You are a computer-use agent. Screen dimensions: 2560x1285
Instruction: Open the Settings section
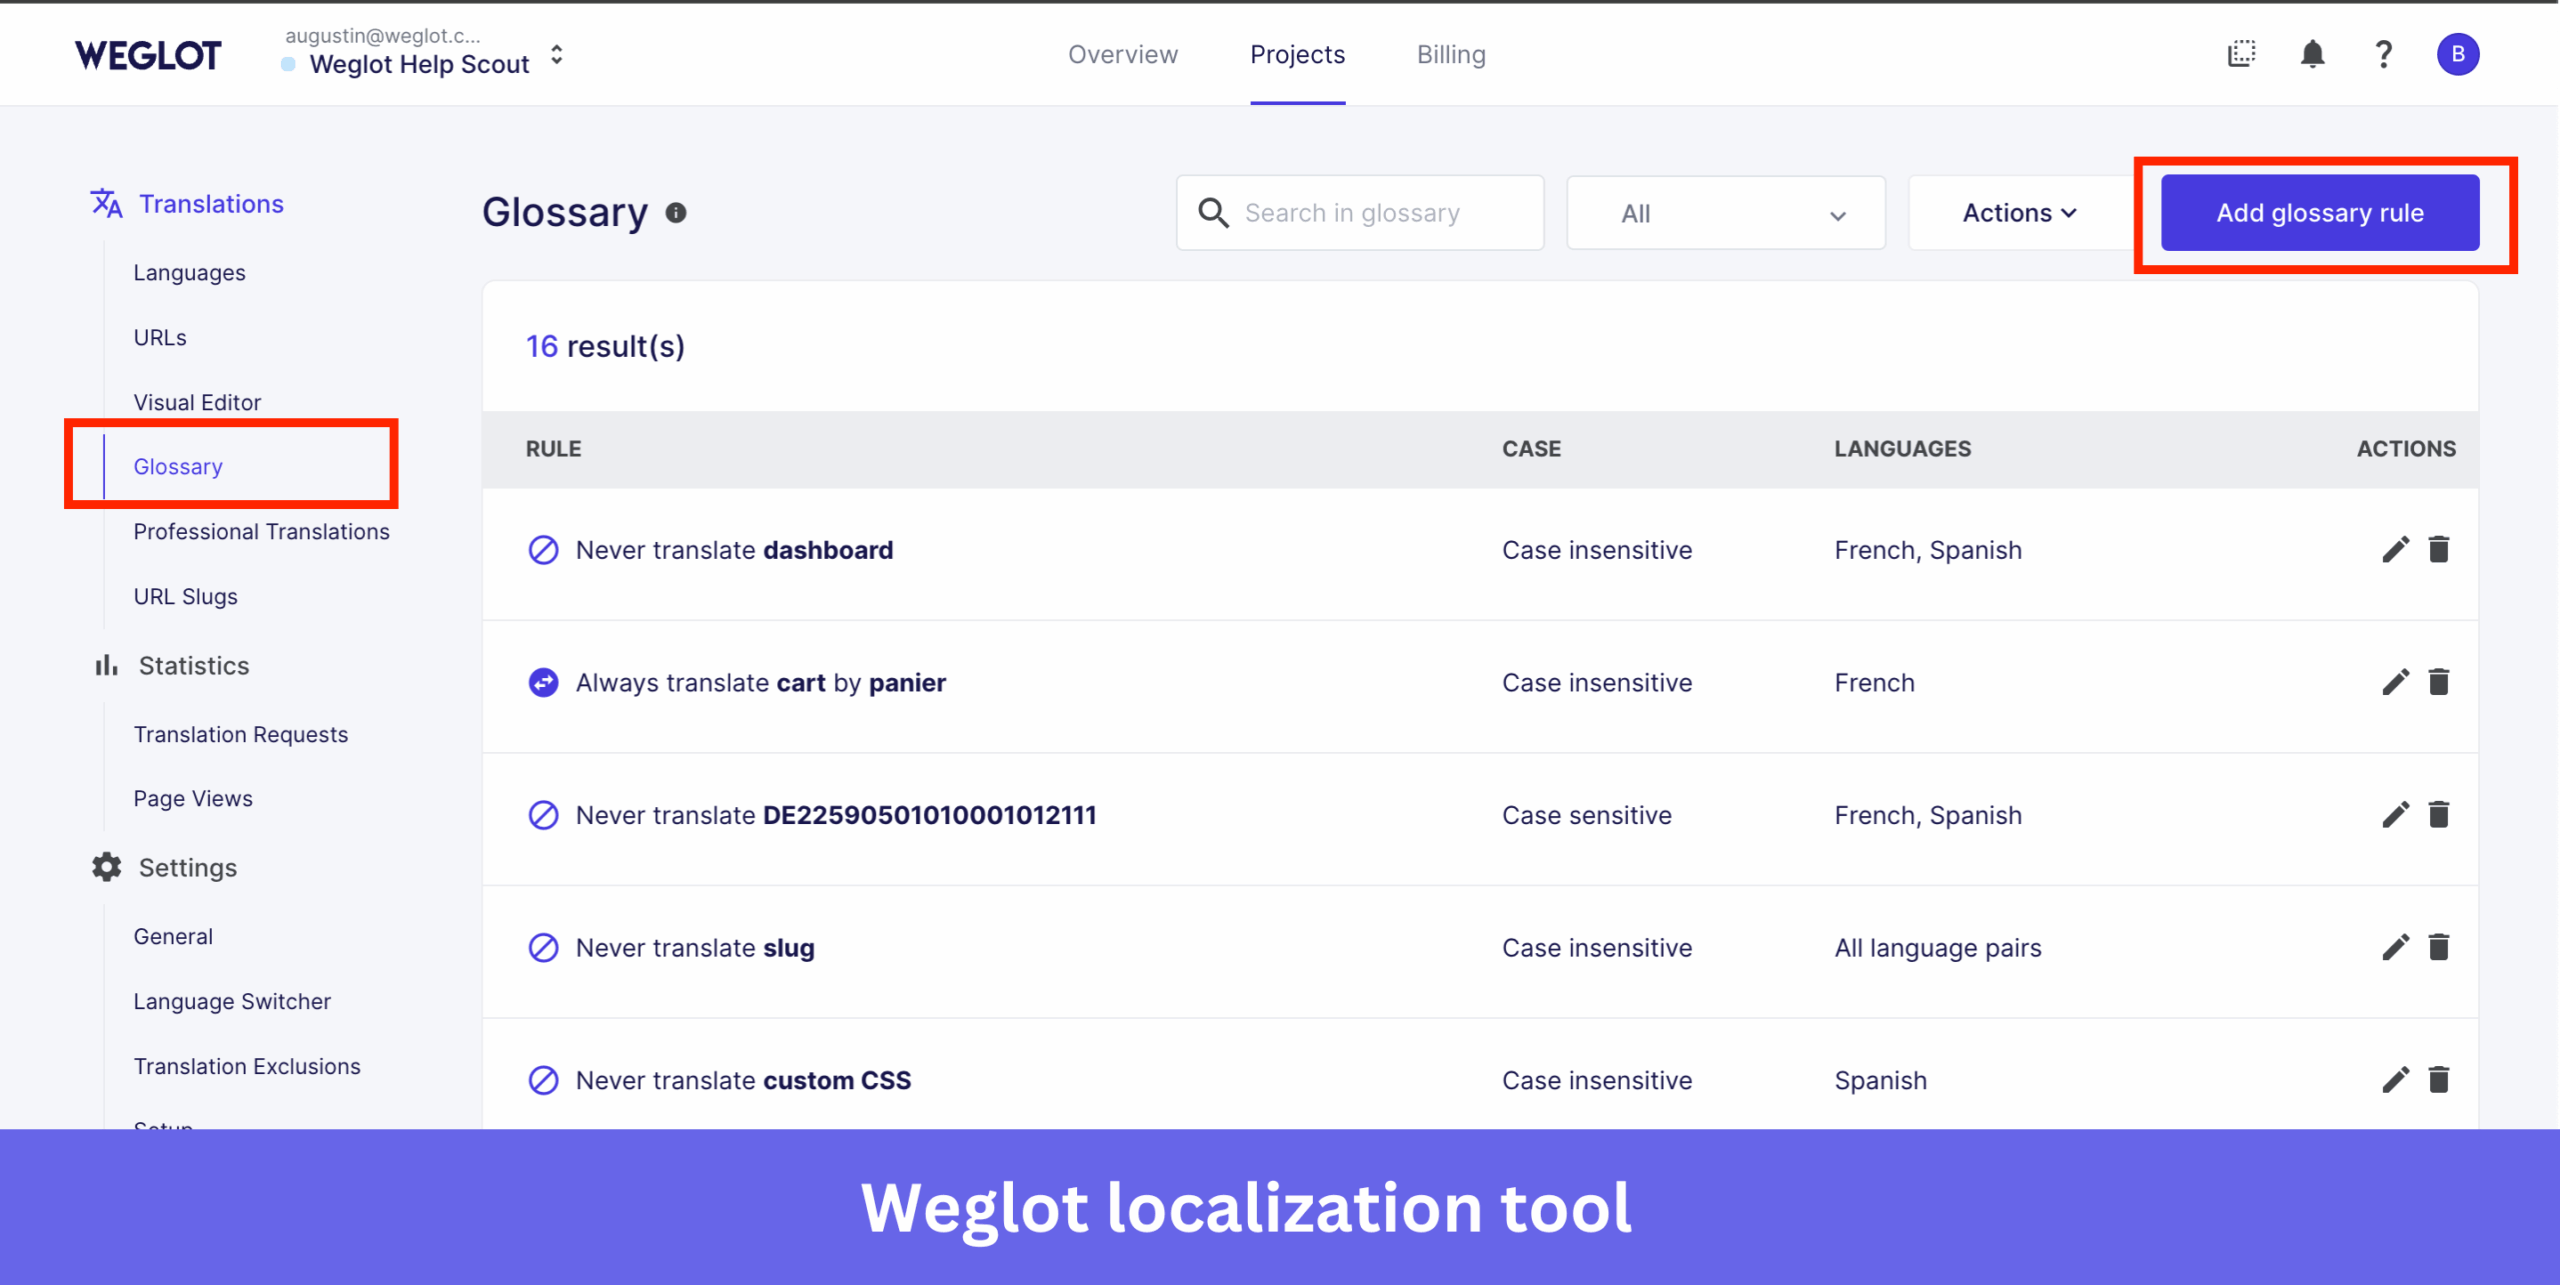[x=188, y=867]
